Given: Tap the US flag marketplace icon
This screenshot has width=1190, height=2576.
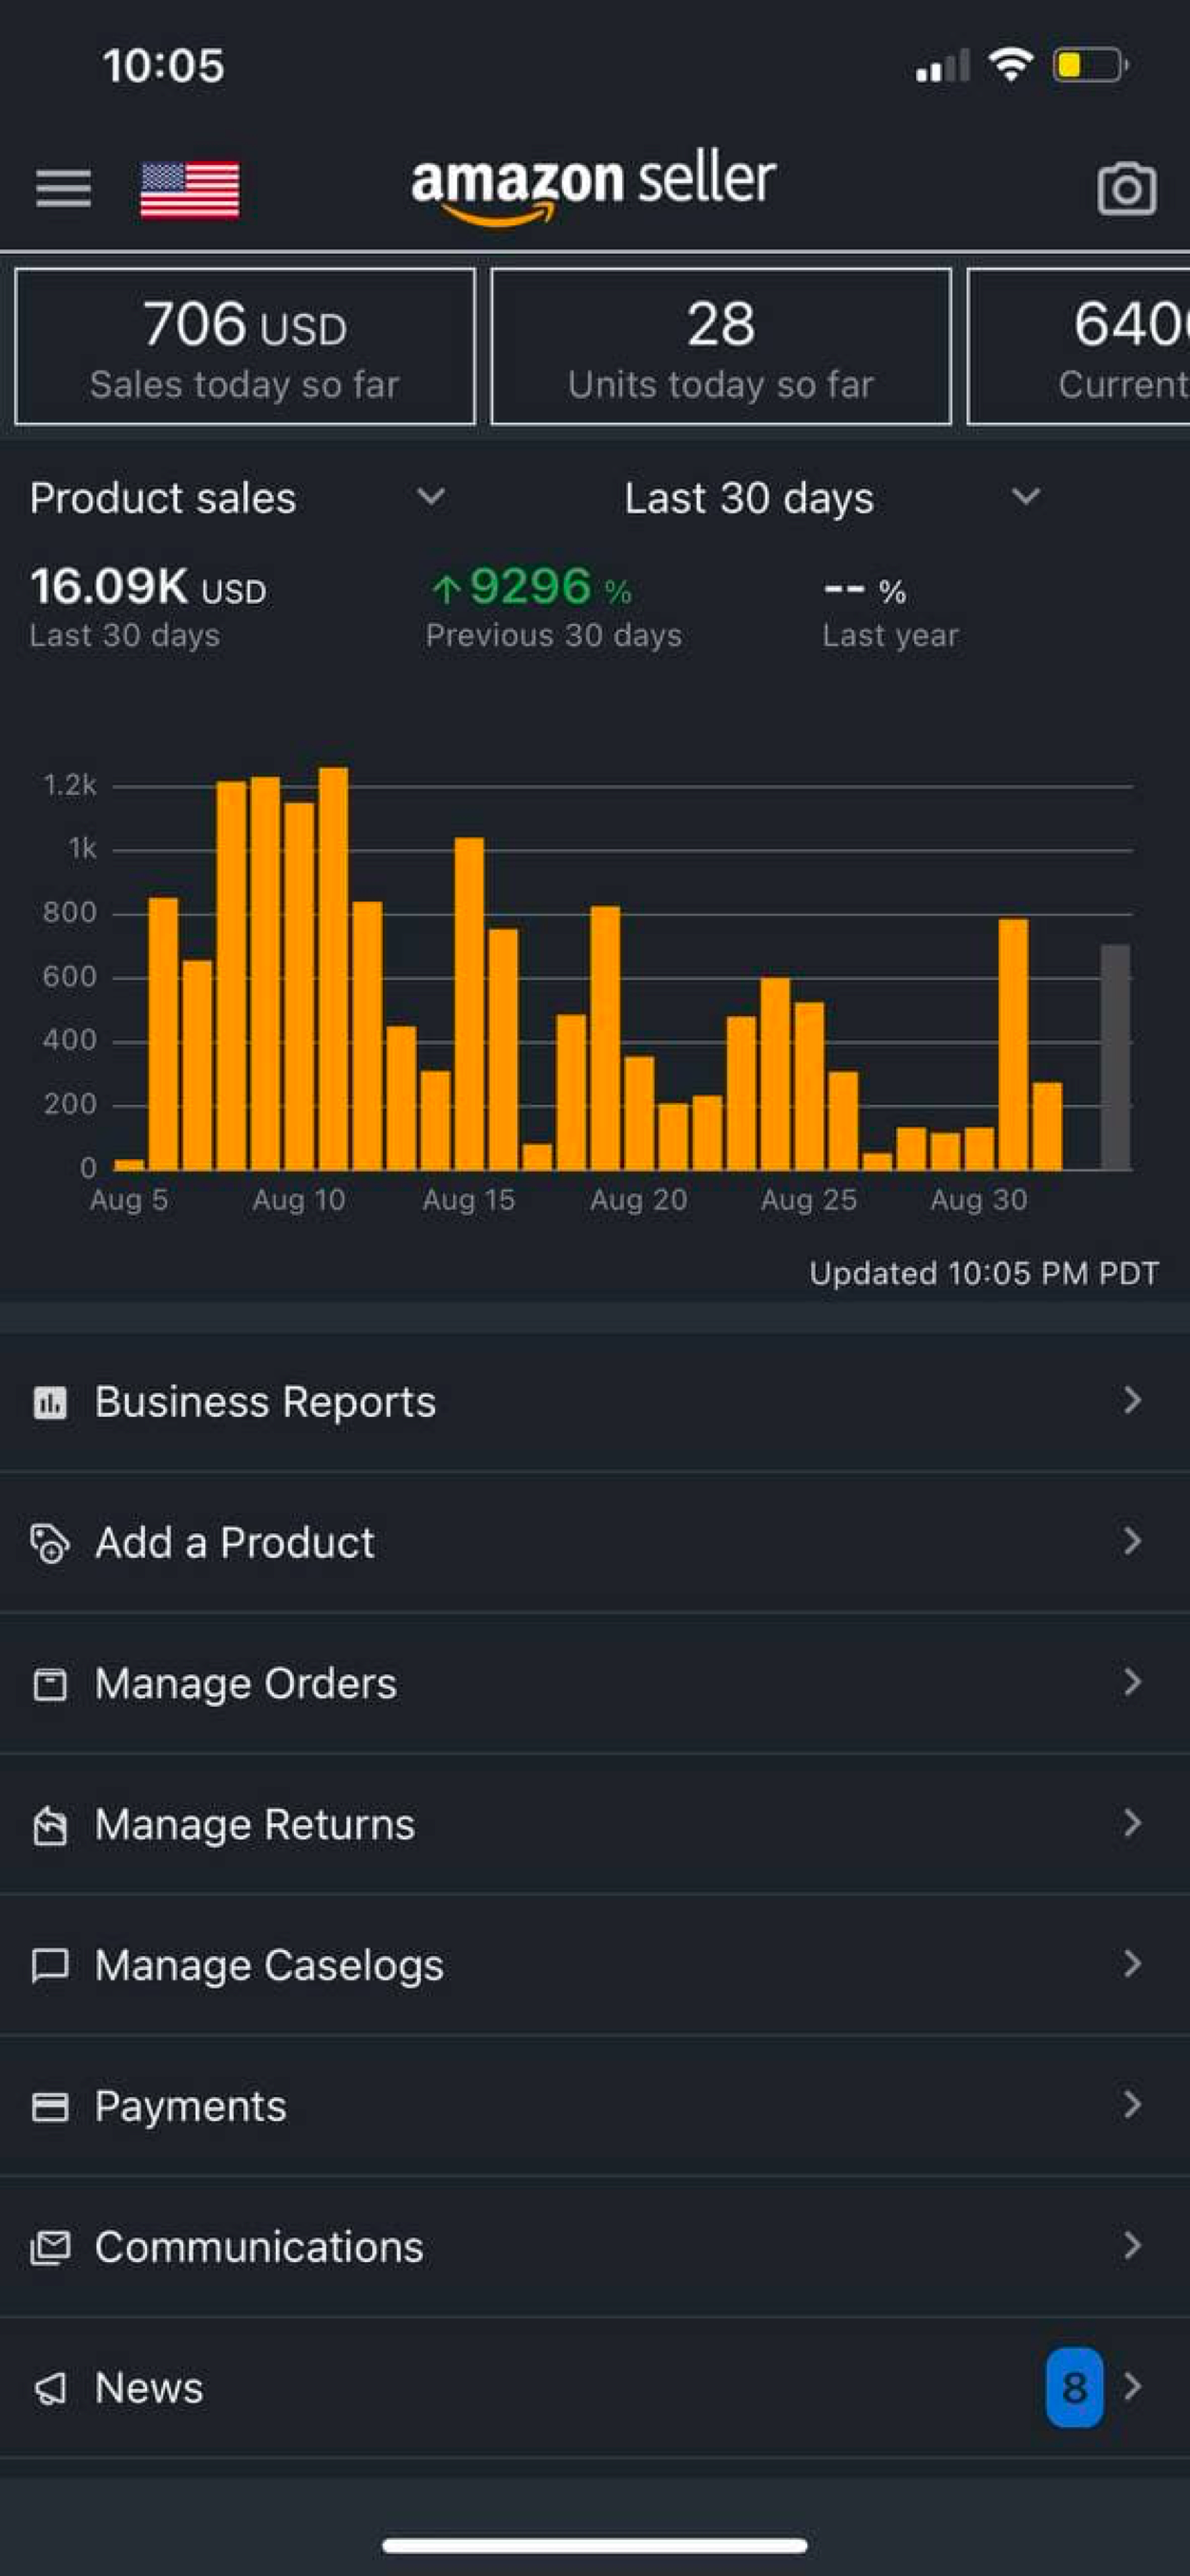Looking at the screenshot, I should point(190,189).
